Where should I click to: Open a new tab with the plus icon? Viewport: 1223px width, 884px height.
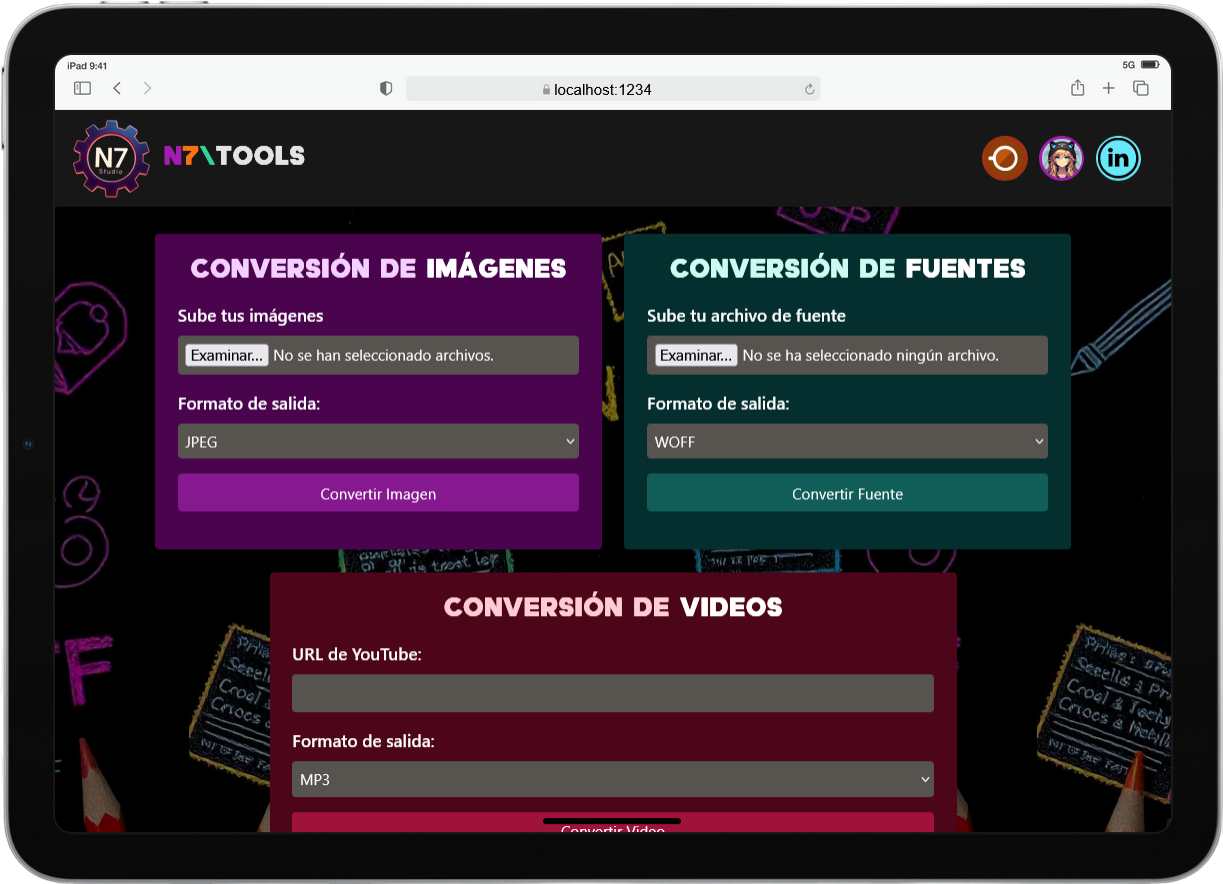tap(1108, 89)
